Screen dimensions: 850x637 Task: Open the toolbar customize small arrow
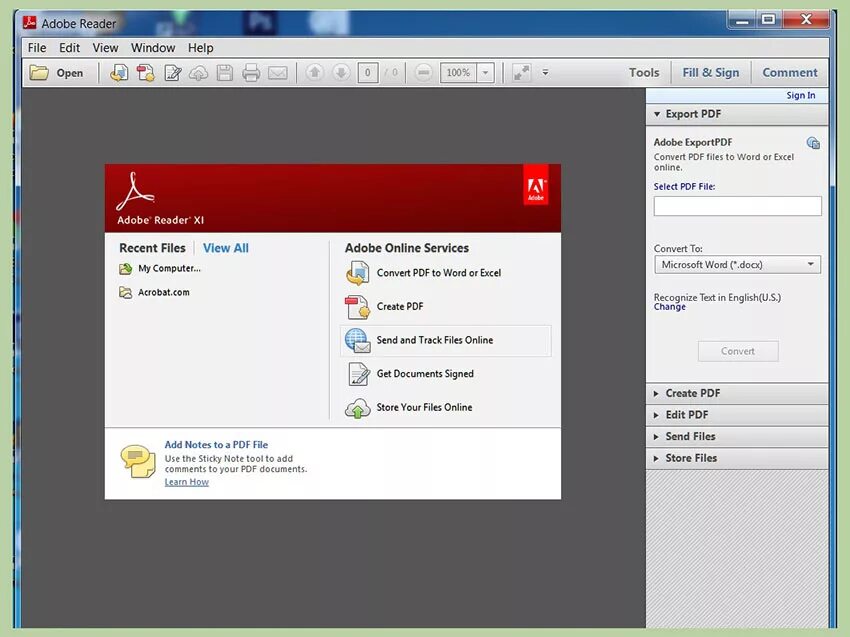click(545, 72)
